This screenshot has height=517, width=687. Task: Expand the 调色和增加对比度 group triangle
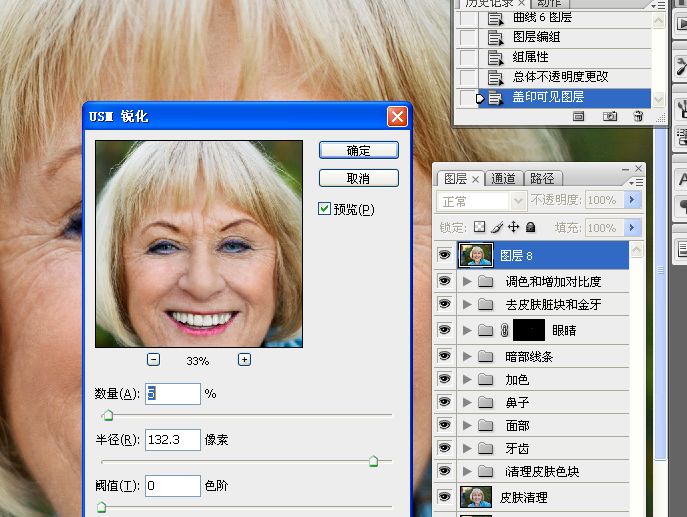coord(467,281)
